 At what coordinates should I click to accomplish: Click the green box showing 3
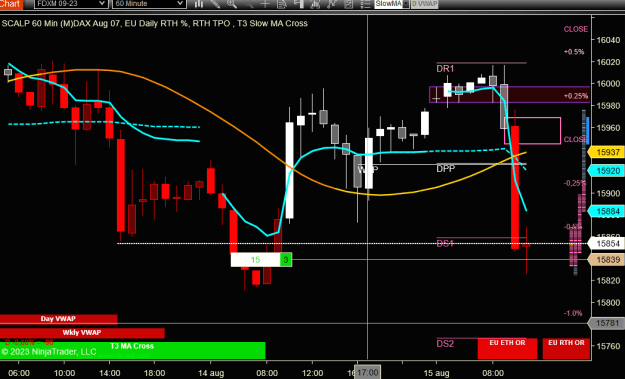(286, 260)
